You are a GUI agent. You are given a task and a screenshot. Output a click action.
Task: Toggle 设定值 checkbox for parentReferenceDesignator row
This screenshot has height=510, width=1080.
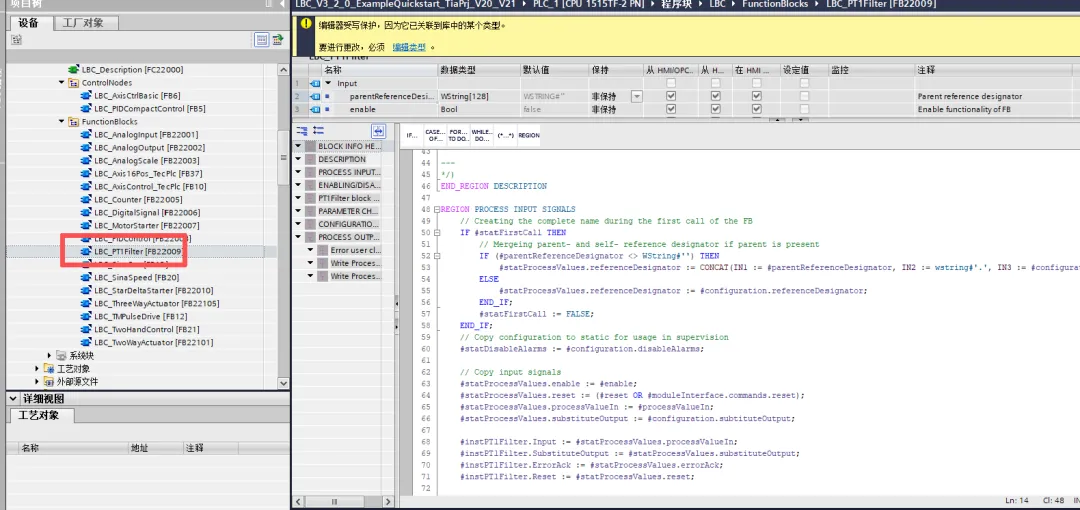point(804,96)
